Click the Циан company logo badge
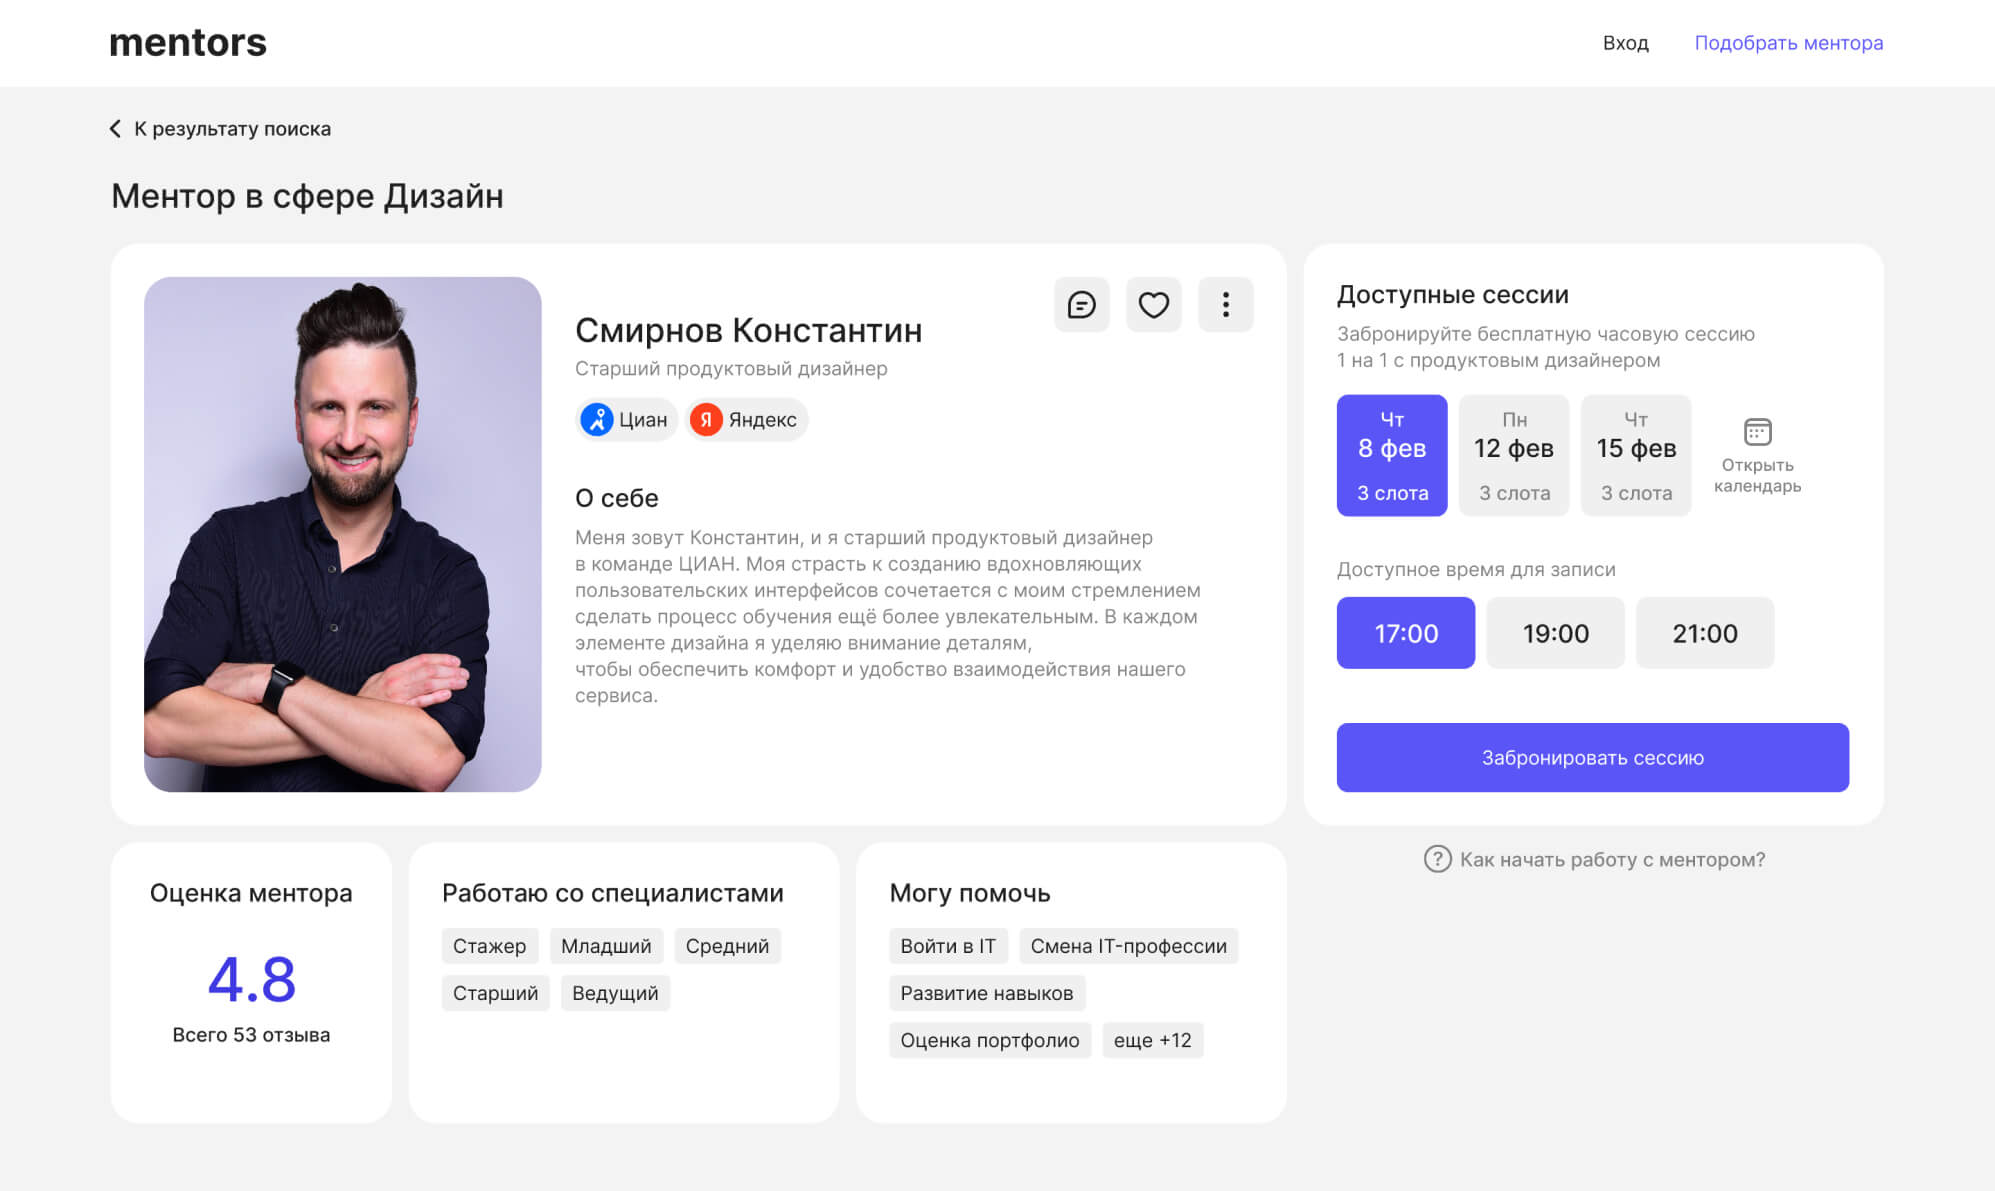The height and width of the screenshot is (1191, 1995). [x=597, y=420]
